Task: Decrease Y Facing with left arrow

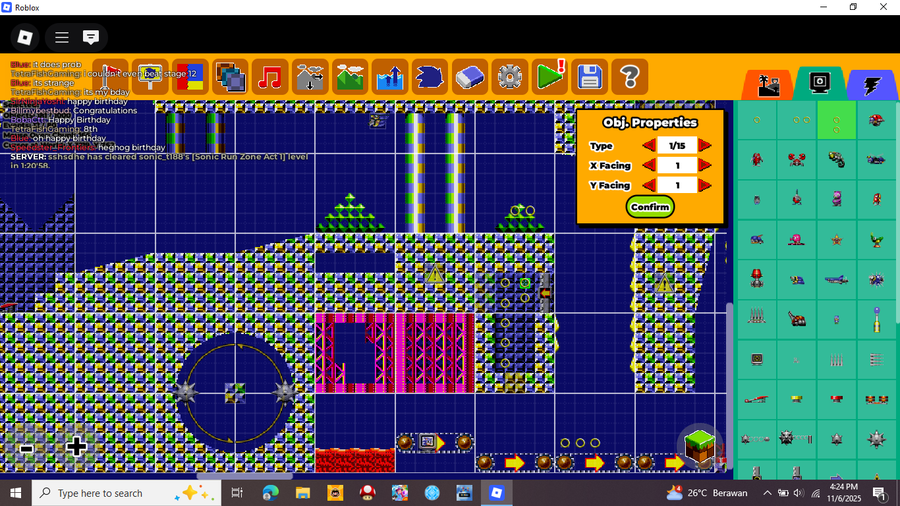Action: click(x=649, y=185)
